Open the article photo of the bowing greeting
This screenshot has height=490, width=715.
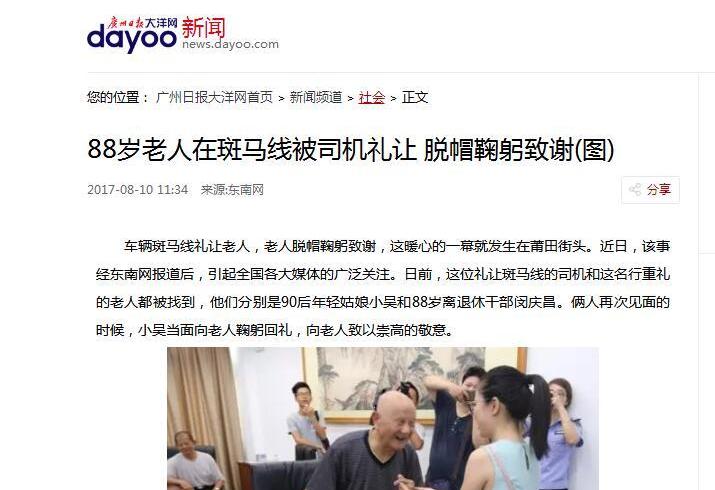[383, 418]
